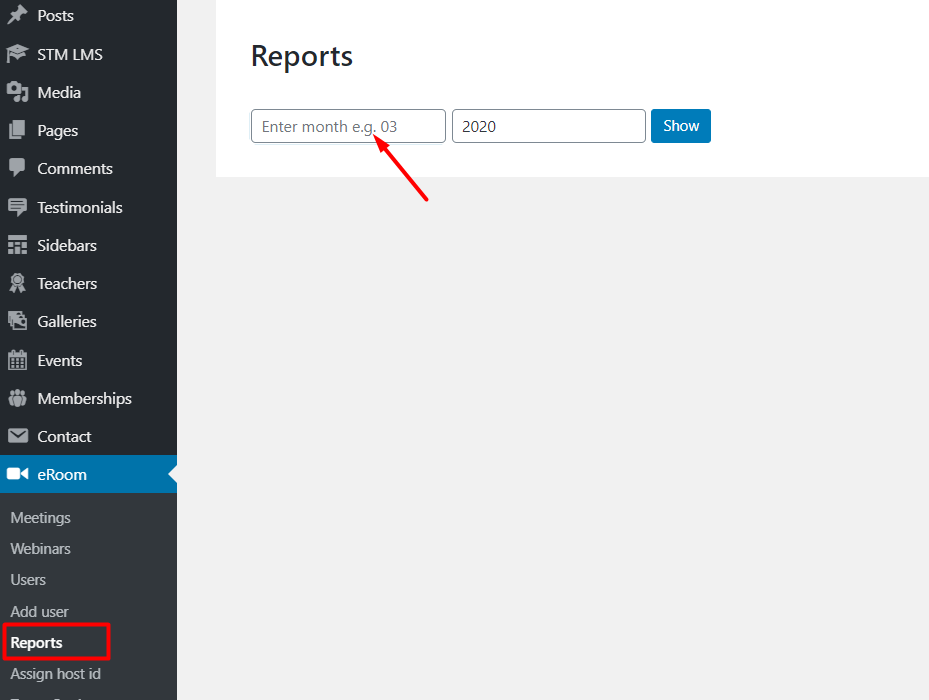
Task: Click the pushpin icon next to Posts
Action: [x=17, y=16]
